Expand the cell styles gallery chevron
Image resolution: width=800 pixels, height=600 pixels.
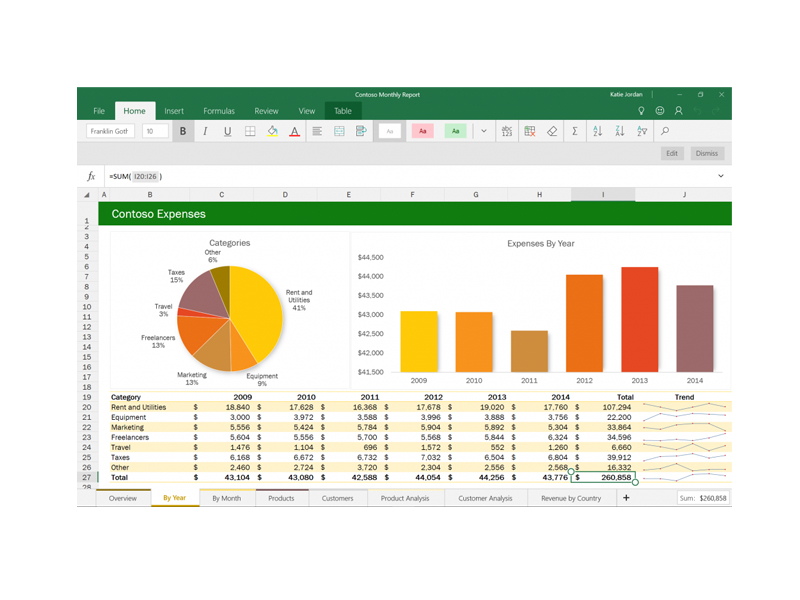pos(484,131)
